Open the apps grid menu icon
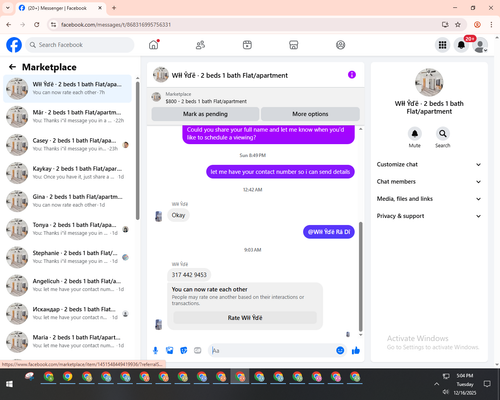The image size is (500, 400). click(442, 45)
